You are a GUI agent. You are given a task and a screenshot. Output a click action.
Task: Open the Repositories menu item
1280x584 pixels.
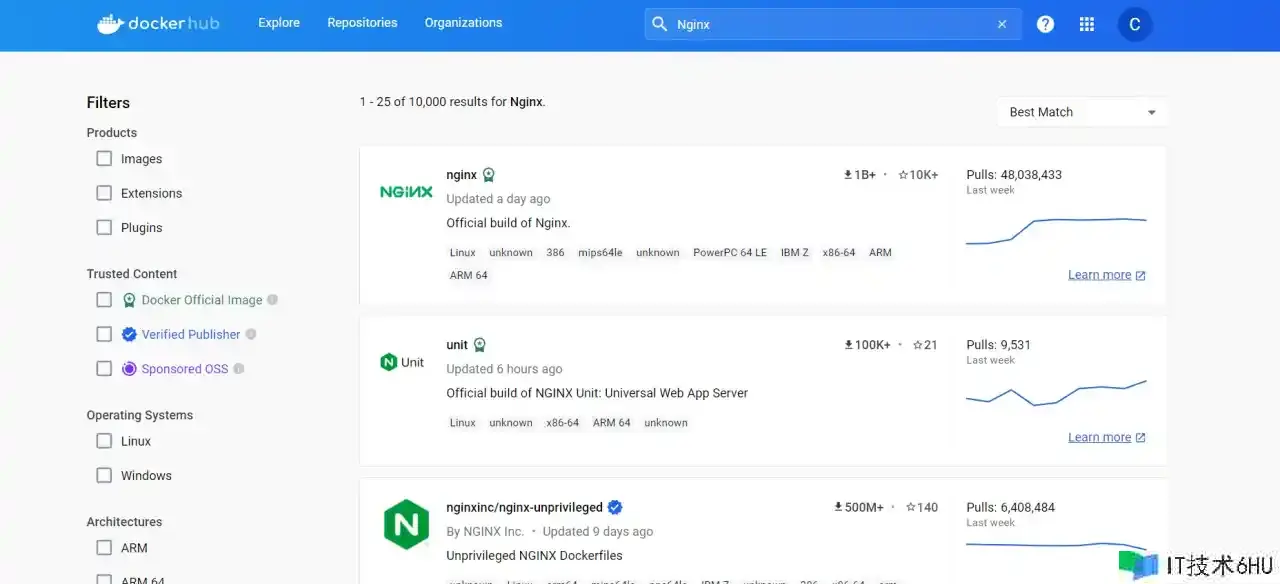point(362,23)
